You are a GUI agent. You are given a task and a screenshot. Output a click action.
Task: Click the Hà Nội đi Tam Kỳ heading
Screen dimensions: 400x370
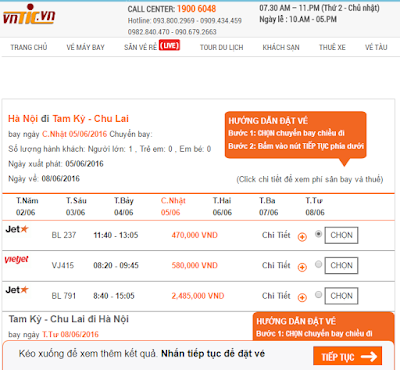click(x=68, y=119)
